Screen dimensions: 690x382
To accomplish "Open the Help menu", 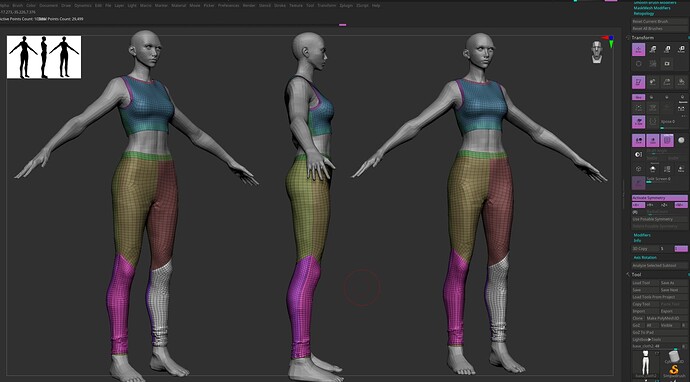I will 376,5.
